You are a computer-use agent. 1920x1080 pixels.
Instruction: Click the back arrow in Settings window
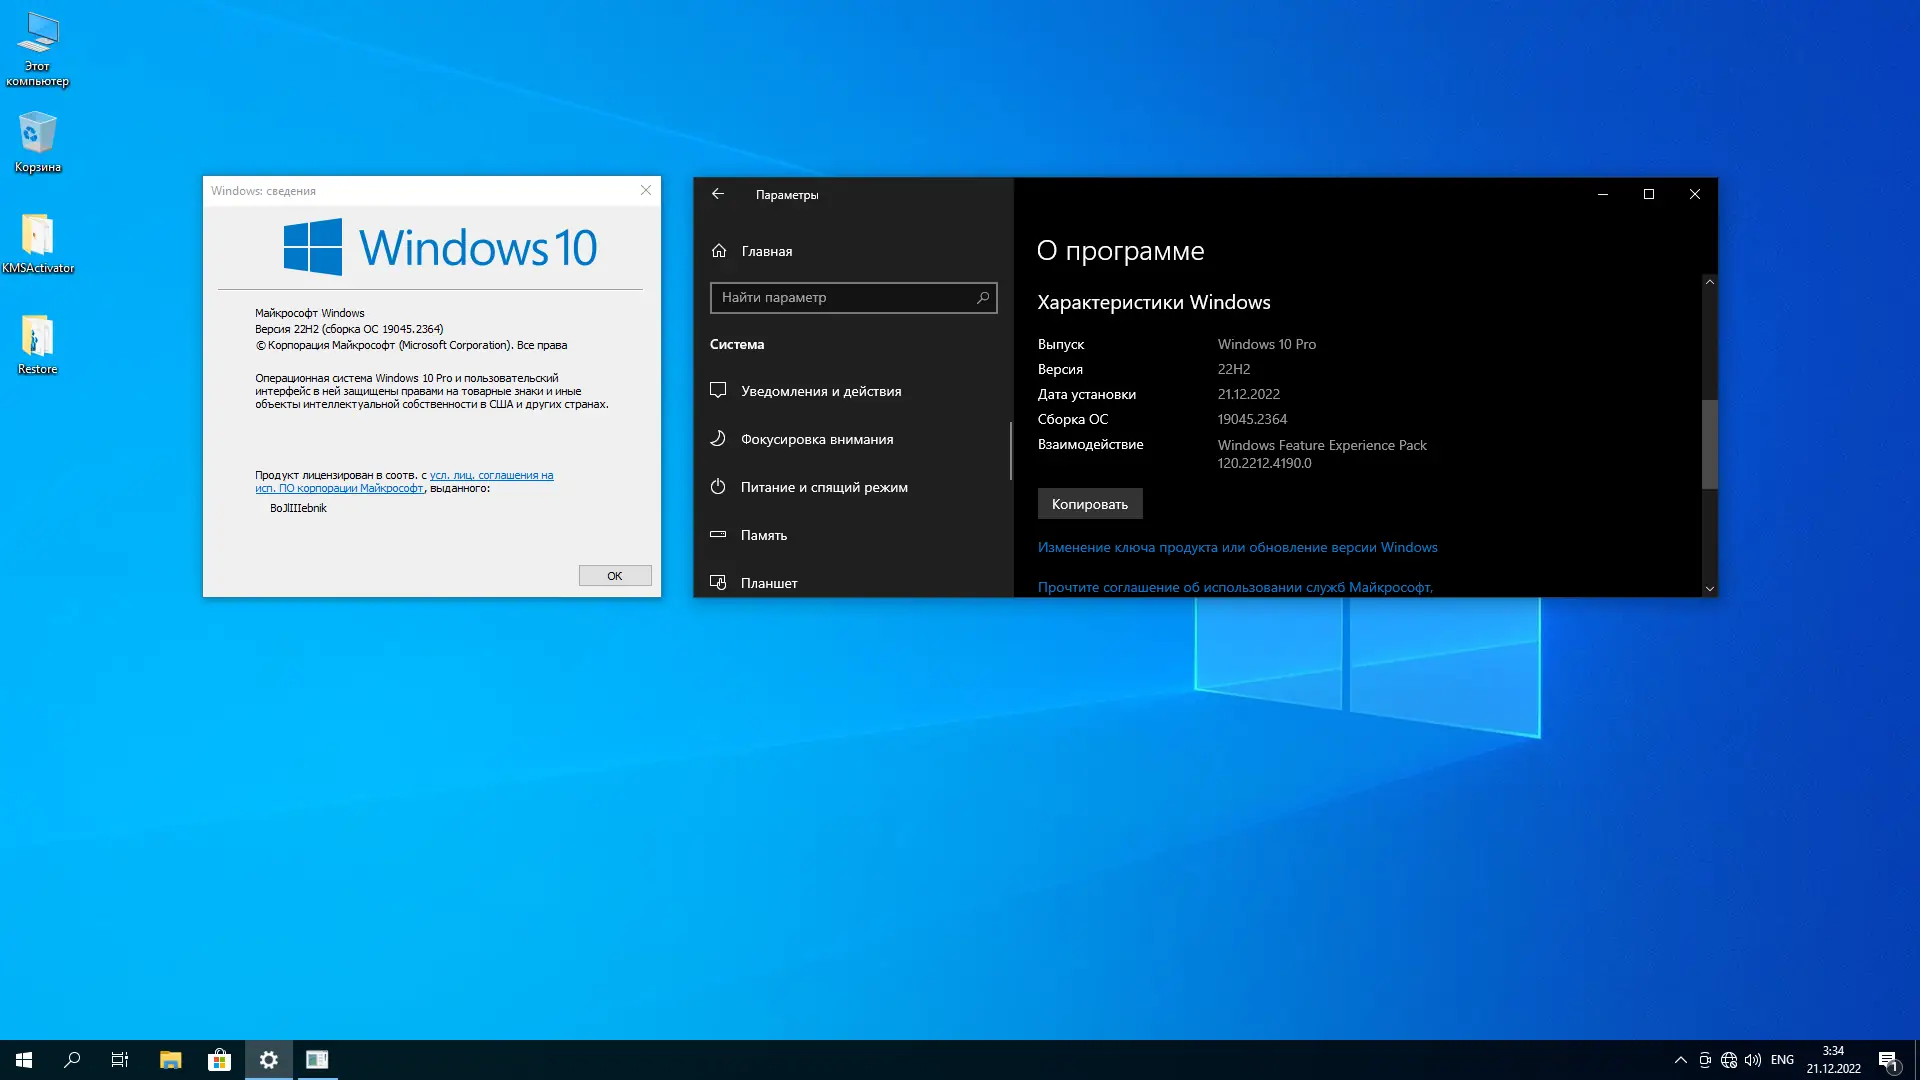pos(718,194)
